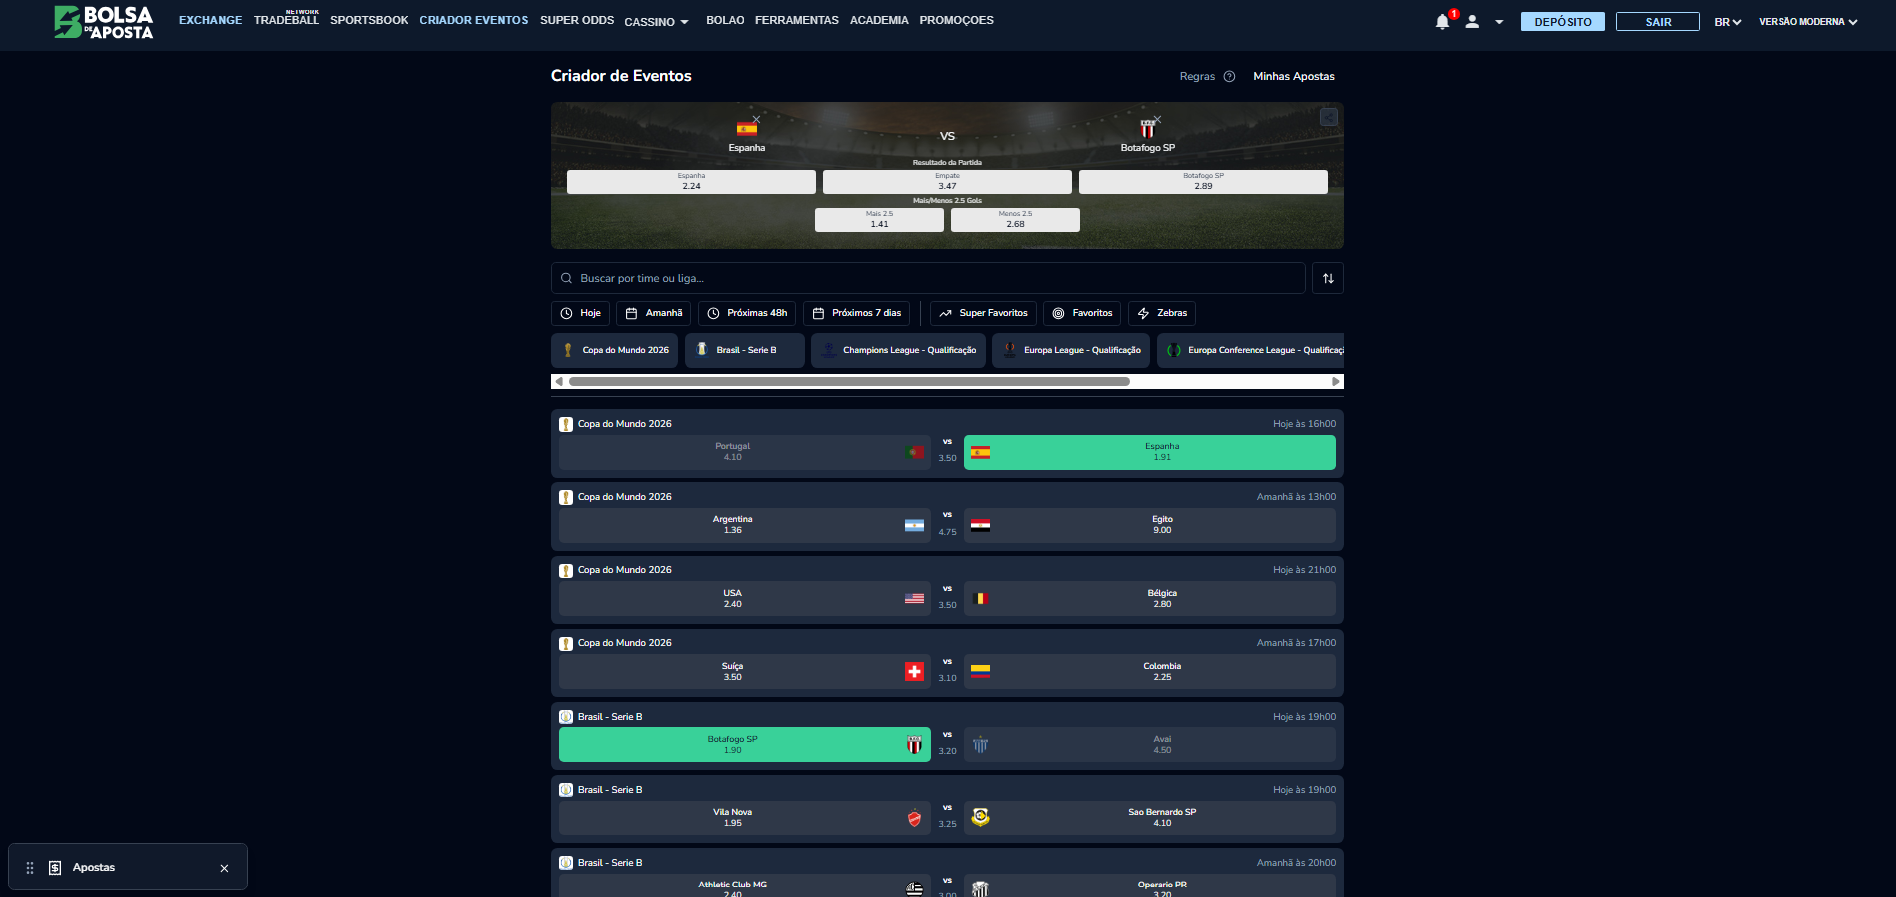Viewport: 1896px width, 897px height.
Task: Go to the Bolao page
Action: tap(725, 20)
